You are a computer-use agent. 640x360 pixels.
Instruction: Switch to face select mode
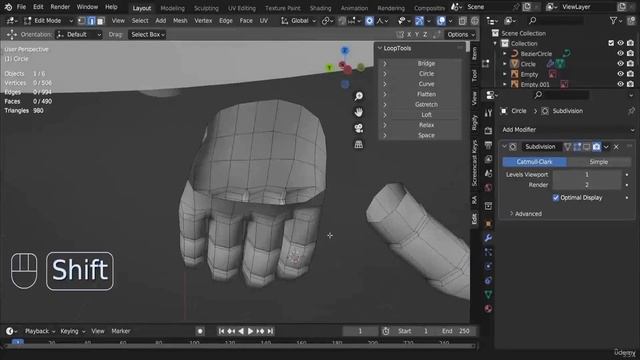click(x=100, y=21)
